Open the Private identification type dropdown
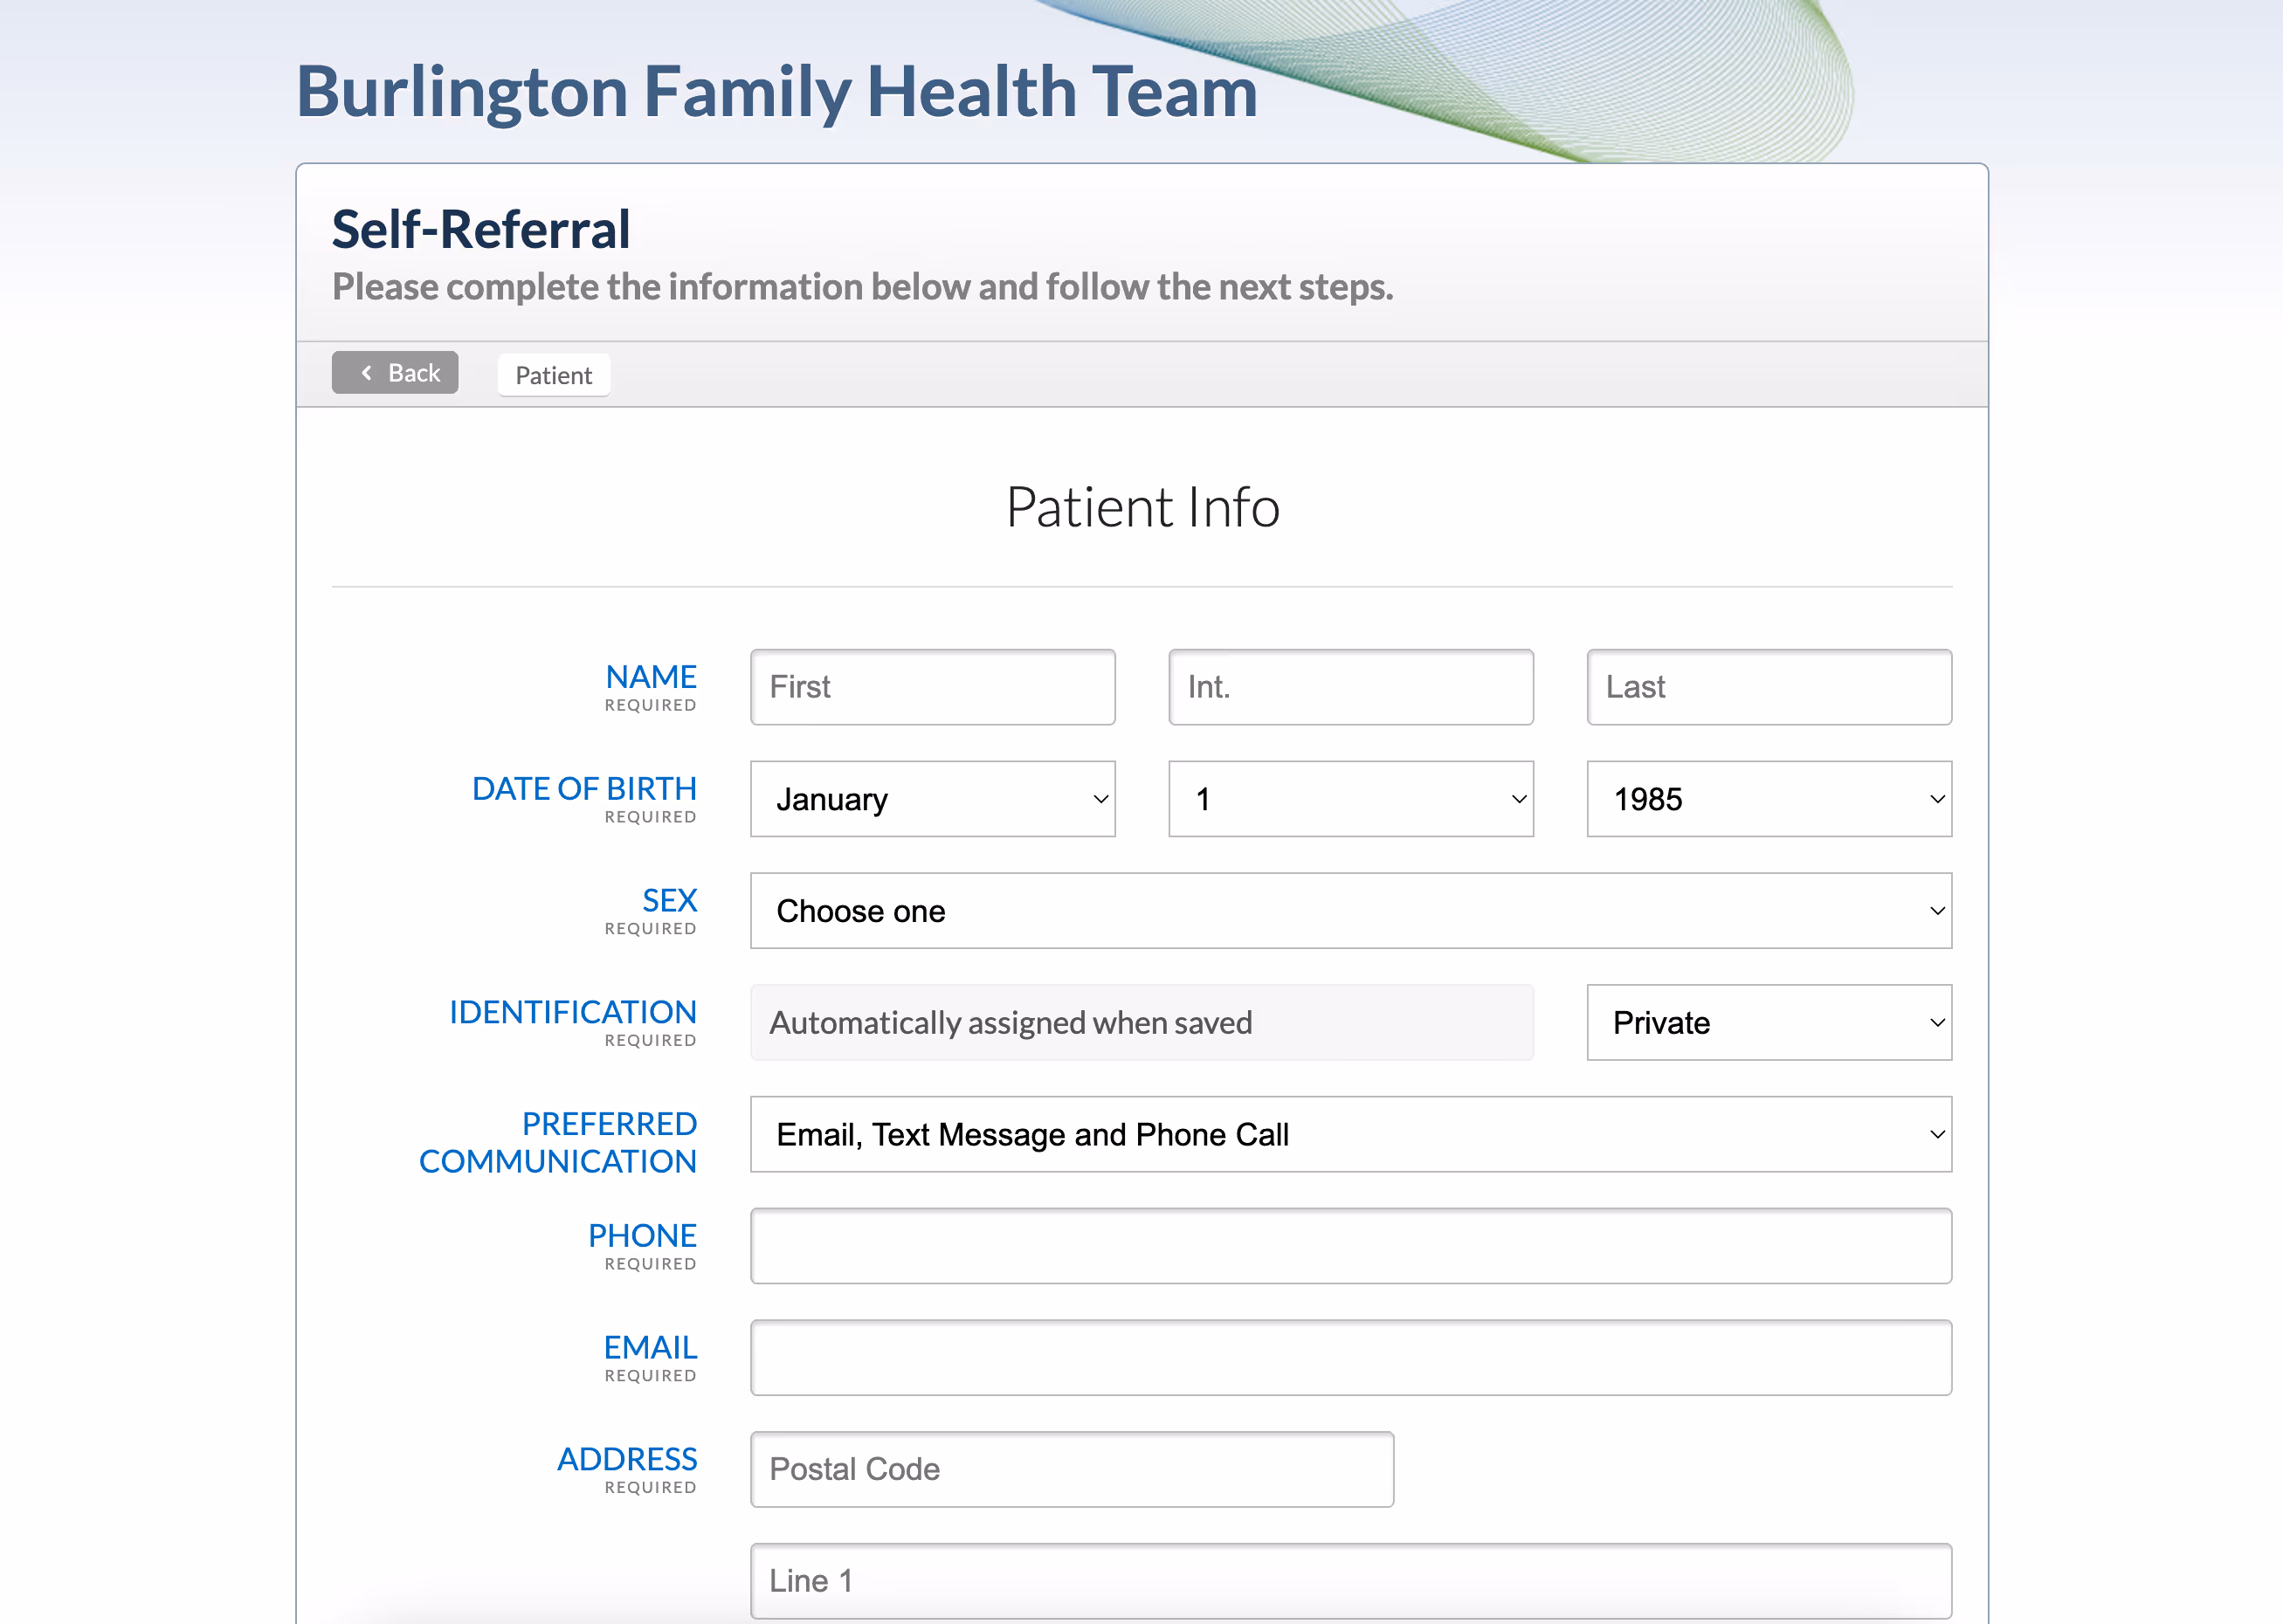The height and width of the screenshot is (1624, 2283). (x=1768, y=1022)
